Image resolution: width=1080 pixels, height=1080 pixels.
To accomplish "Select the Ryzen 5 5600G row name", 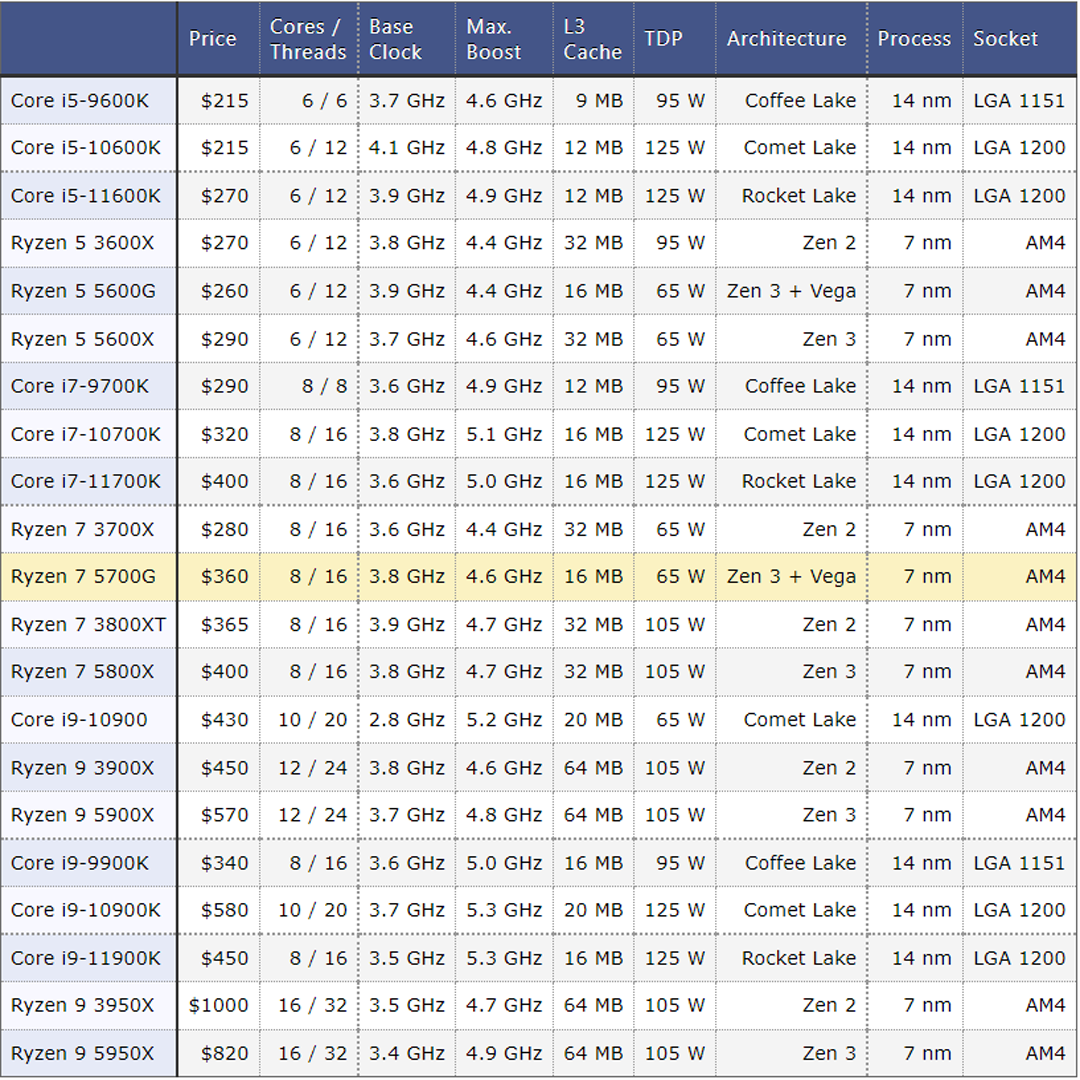I will point(83,292).
